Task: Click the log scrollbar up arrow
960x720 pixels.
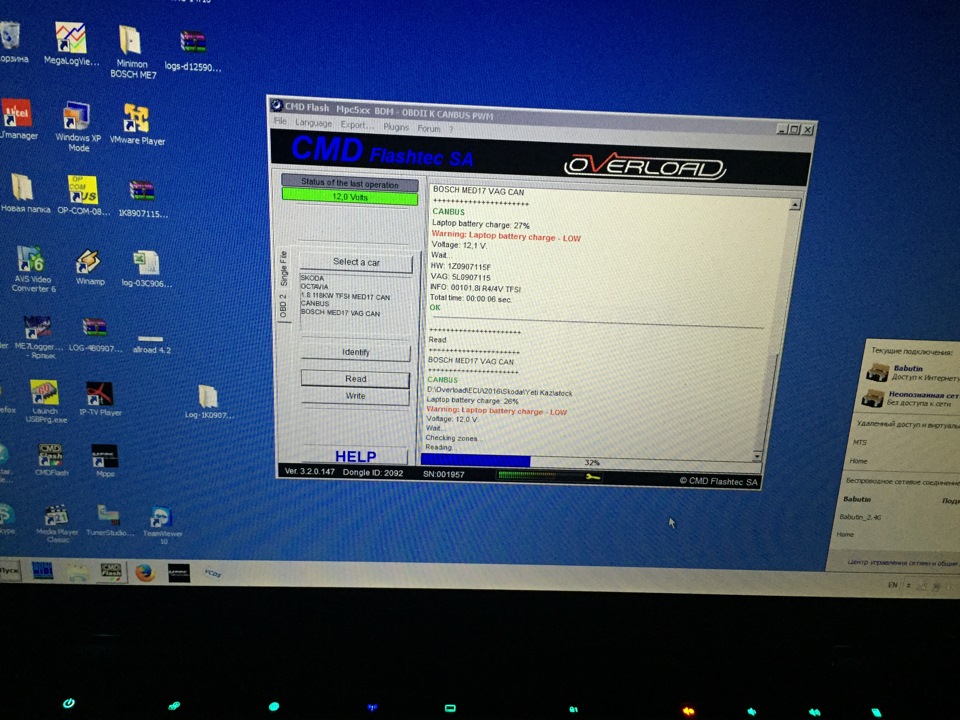Action: pyautogui.click(x=795, y=204)
